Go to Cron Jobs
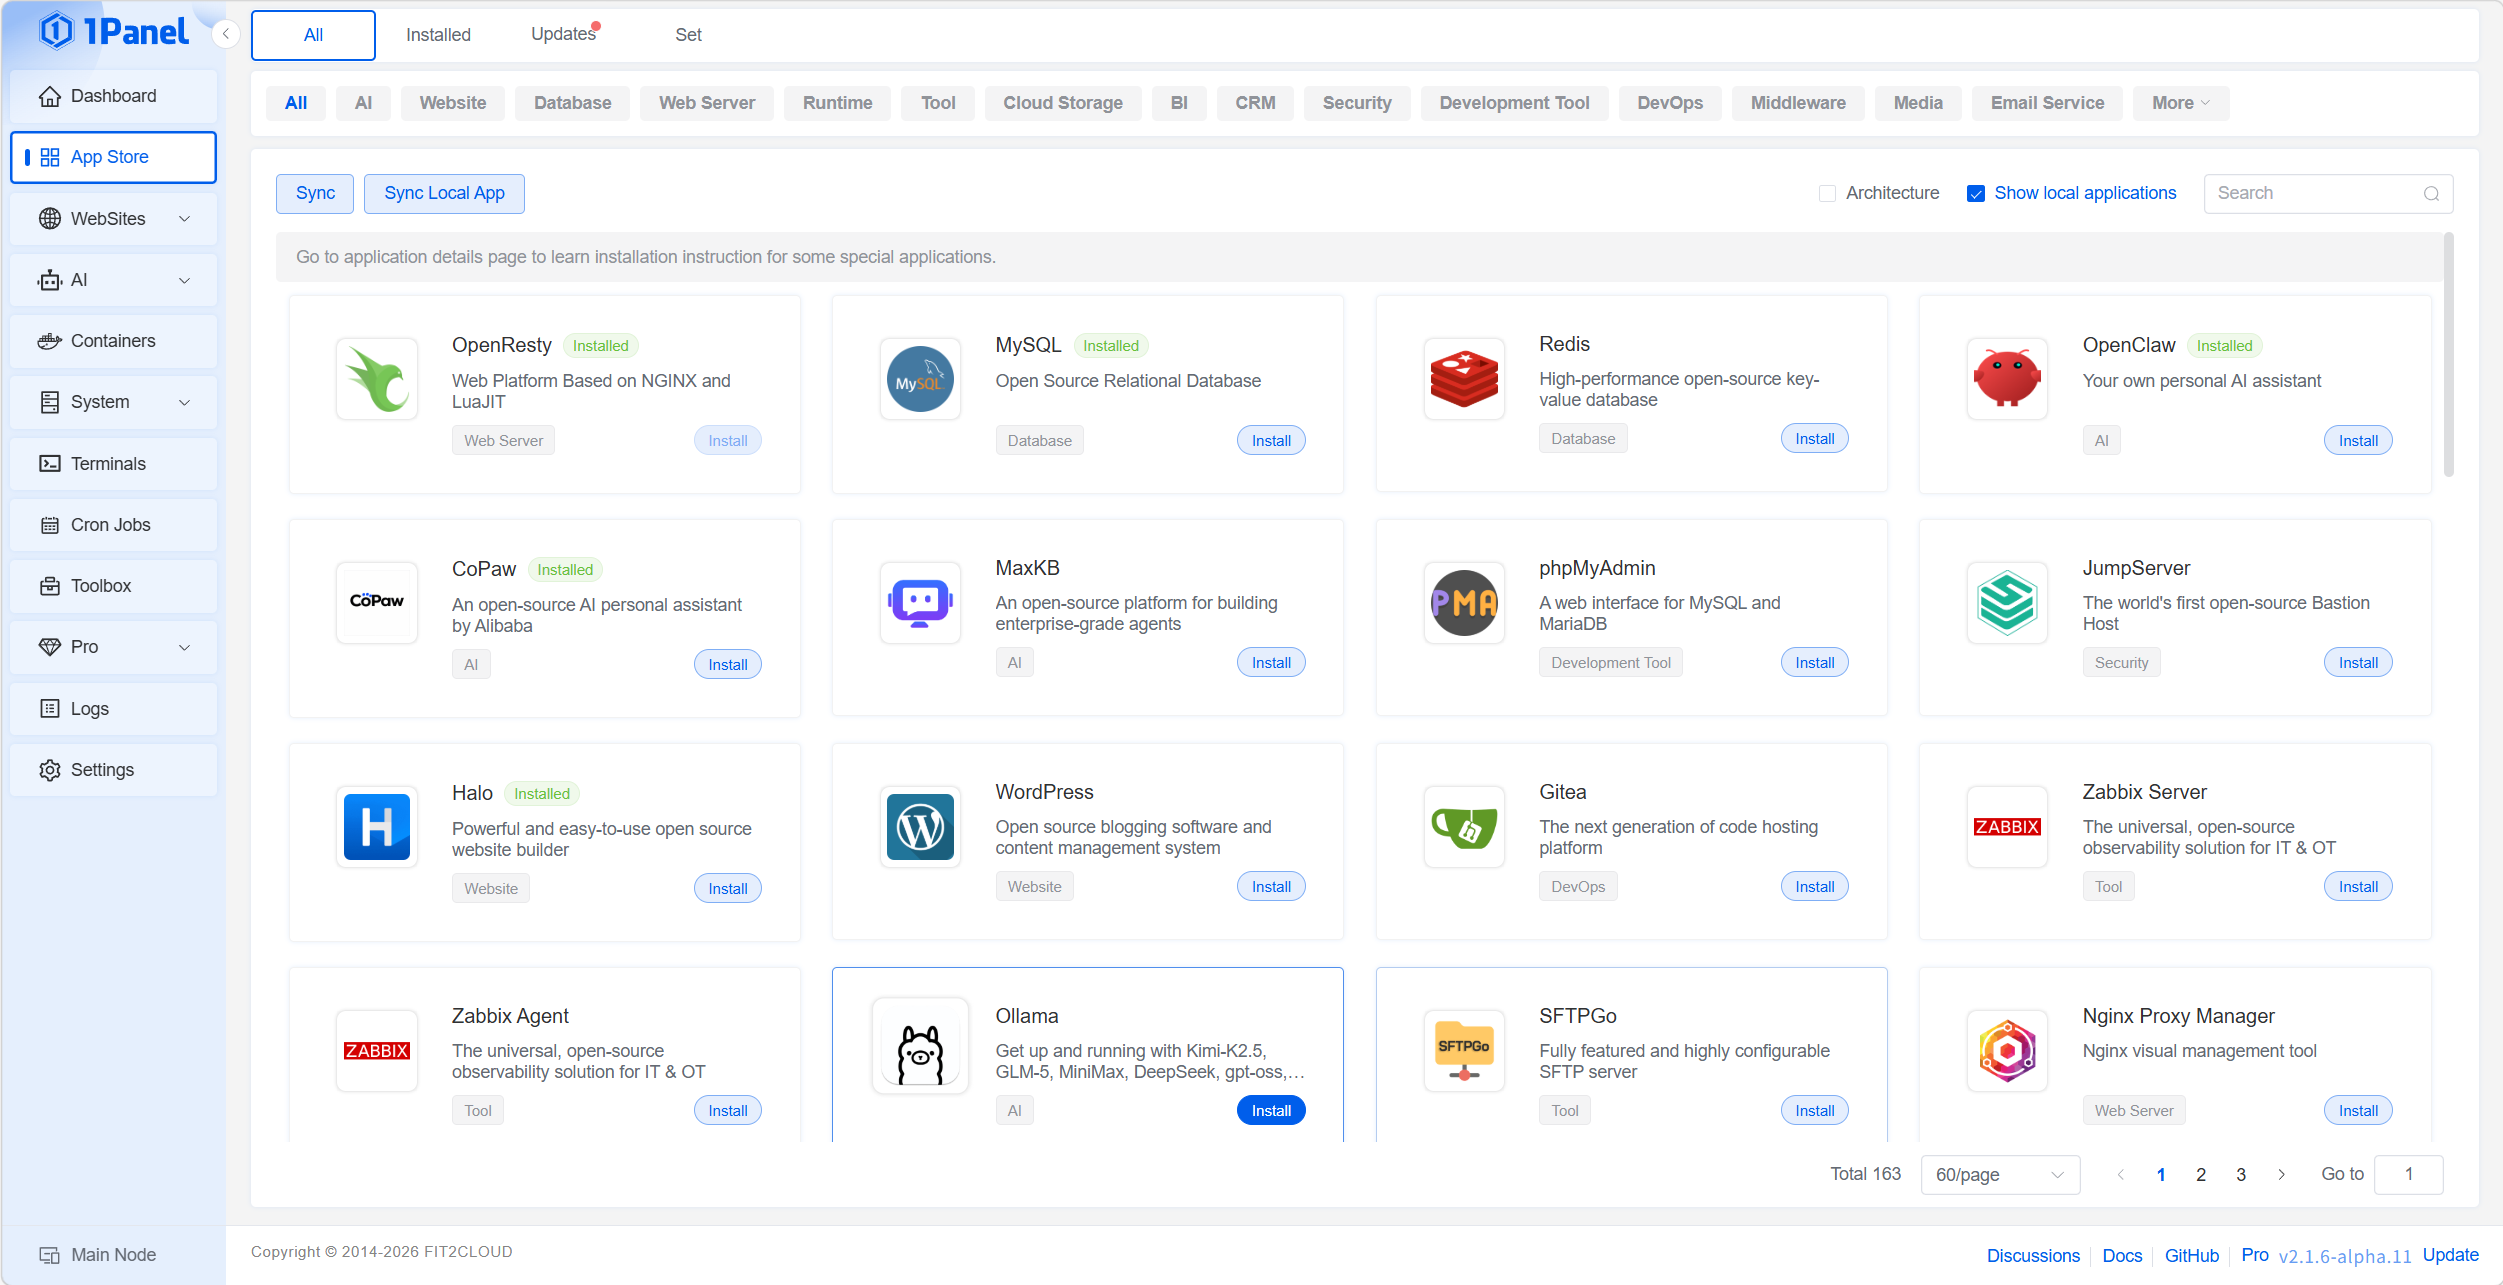 (x=113, y=525)
